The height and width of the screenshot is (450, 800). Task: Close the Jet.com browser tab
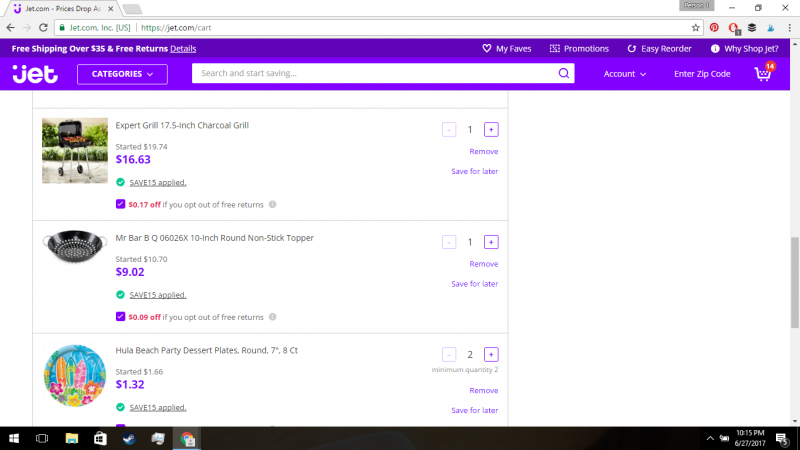click(111, 9)
